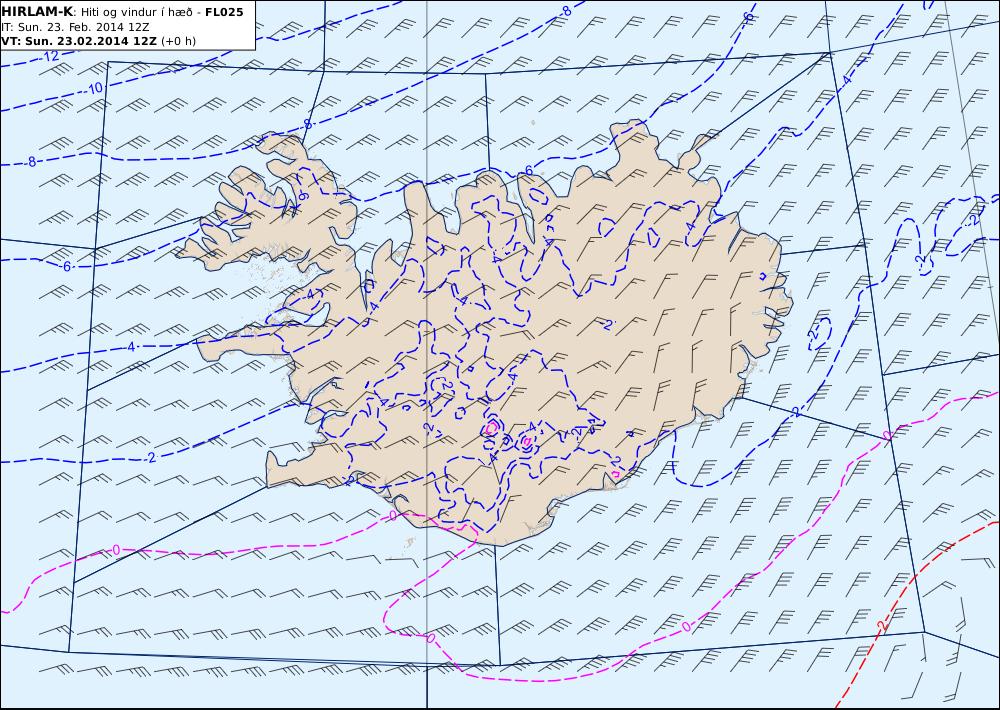Click the (+0 h) forecast offset text
Viewport: 1000px width, 710px height.
(x=179, y=41)
